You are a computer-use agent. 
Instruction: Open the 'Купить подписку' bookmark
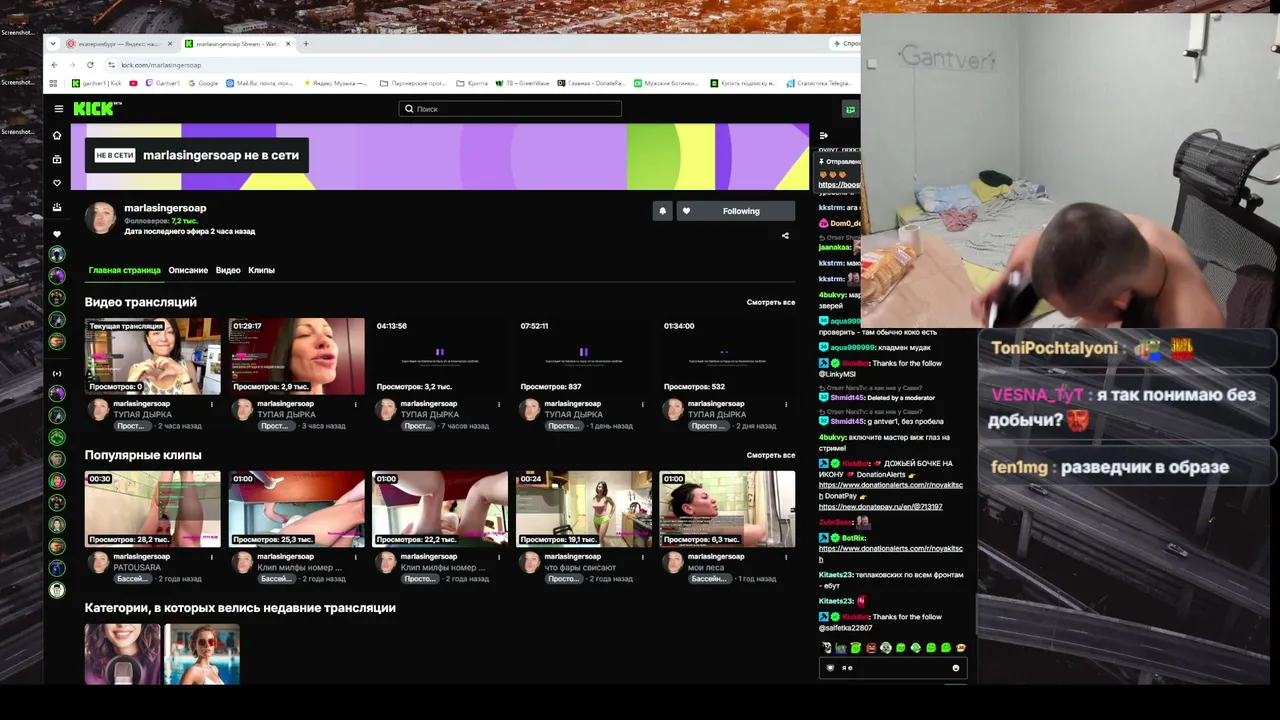pos(744,83)
